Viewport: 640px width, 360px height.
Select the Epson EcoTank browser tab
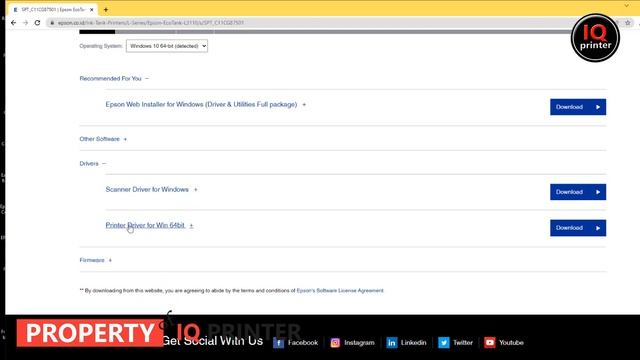pyautogui.click(x=52, y=9)
